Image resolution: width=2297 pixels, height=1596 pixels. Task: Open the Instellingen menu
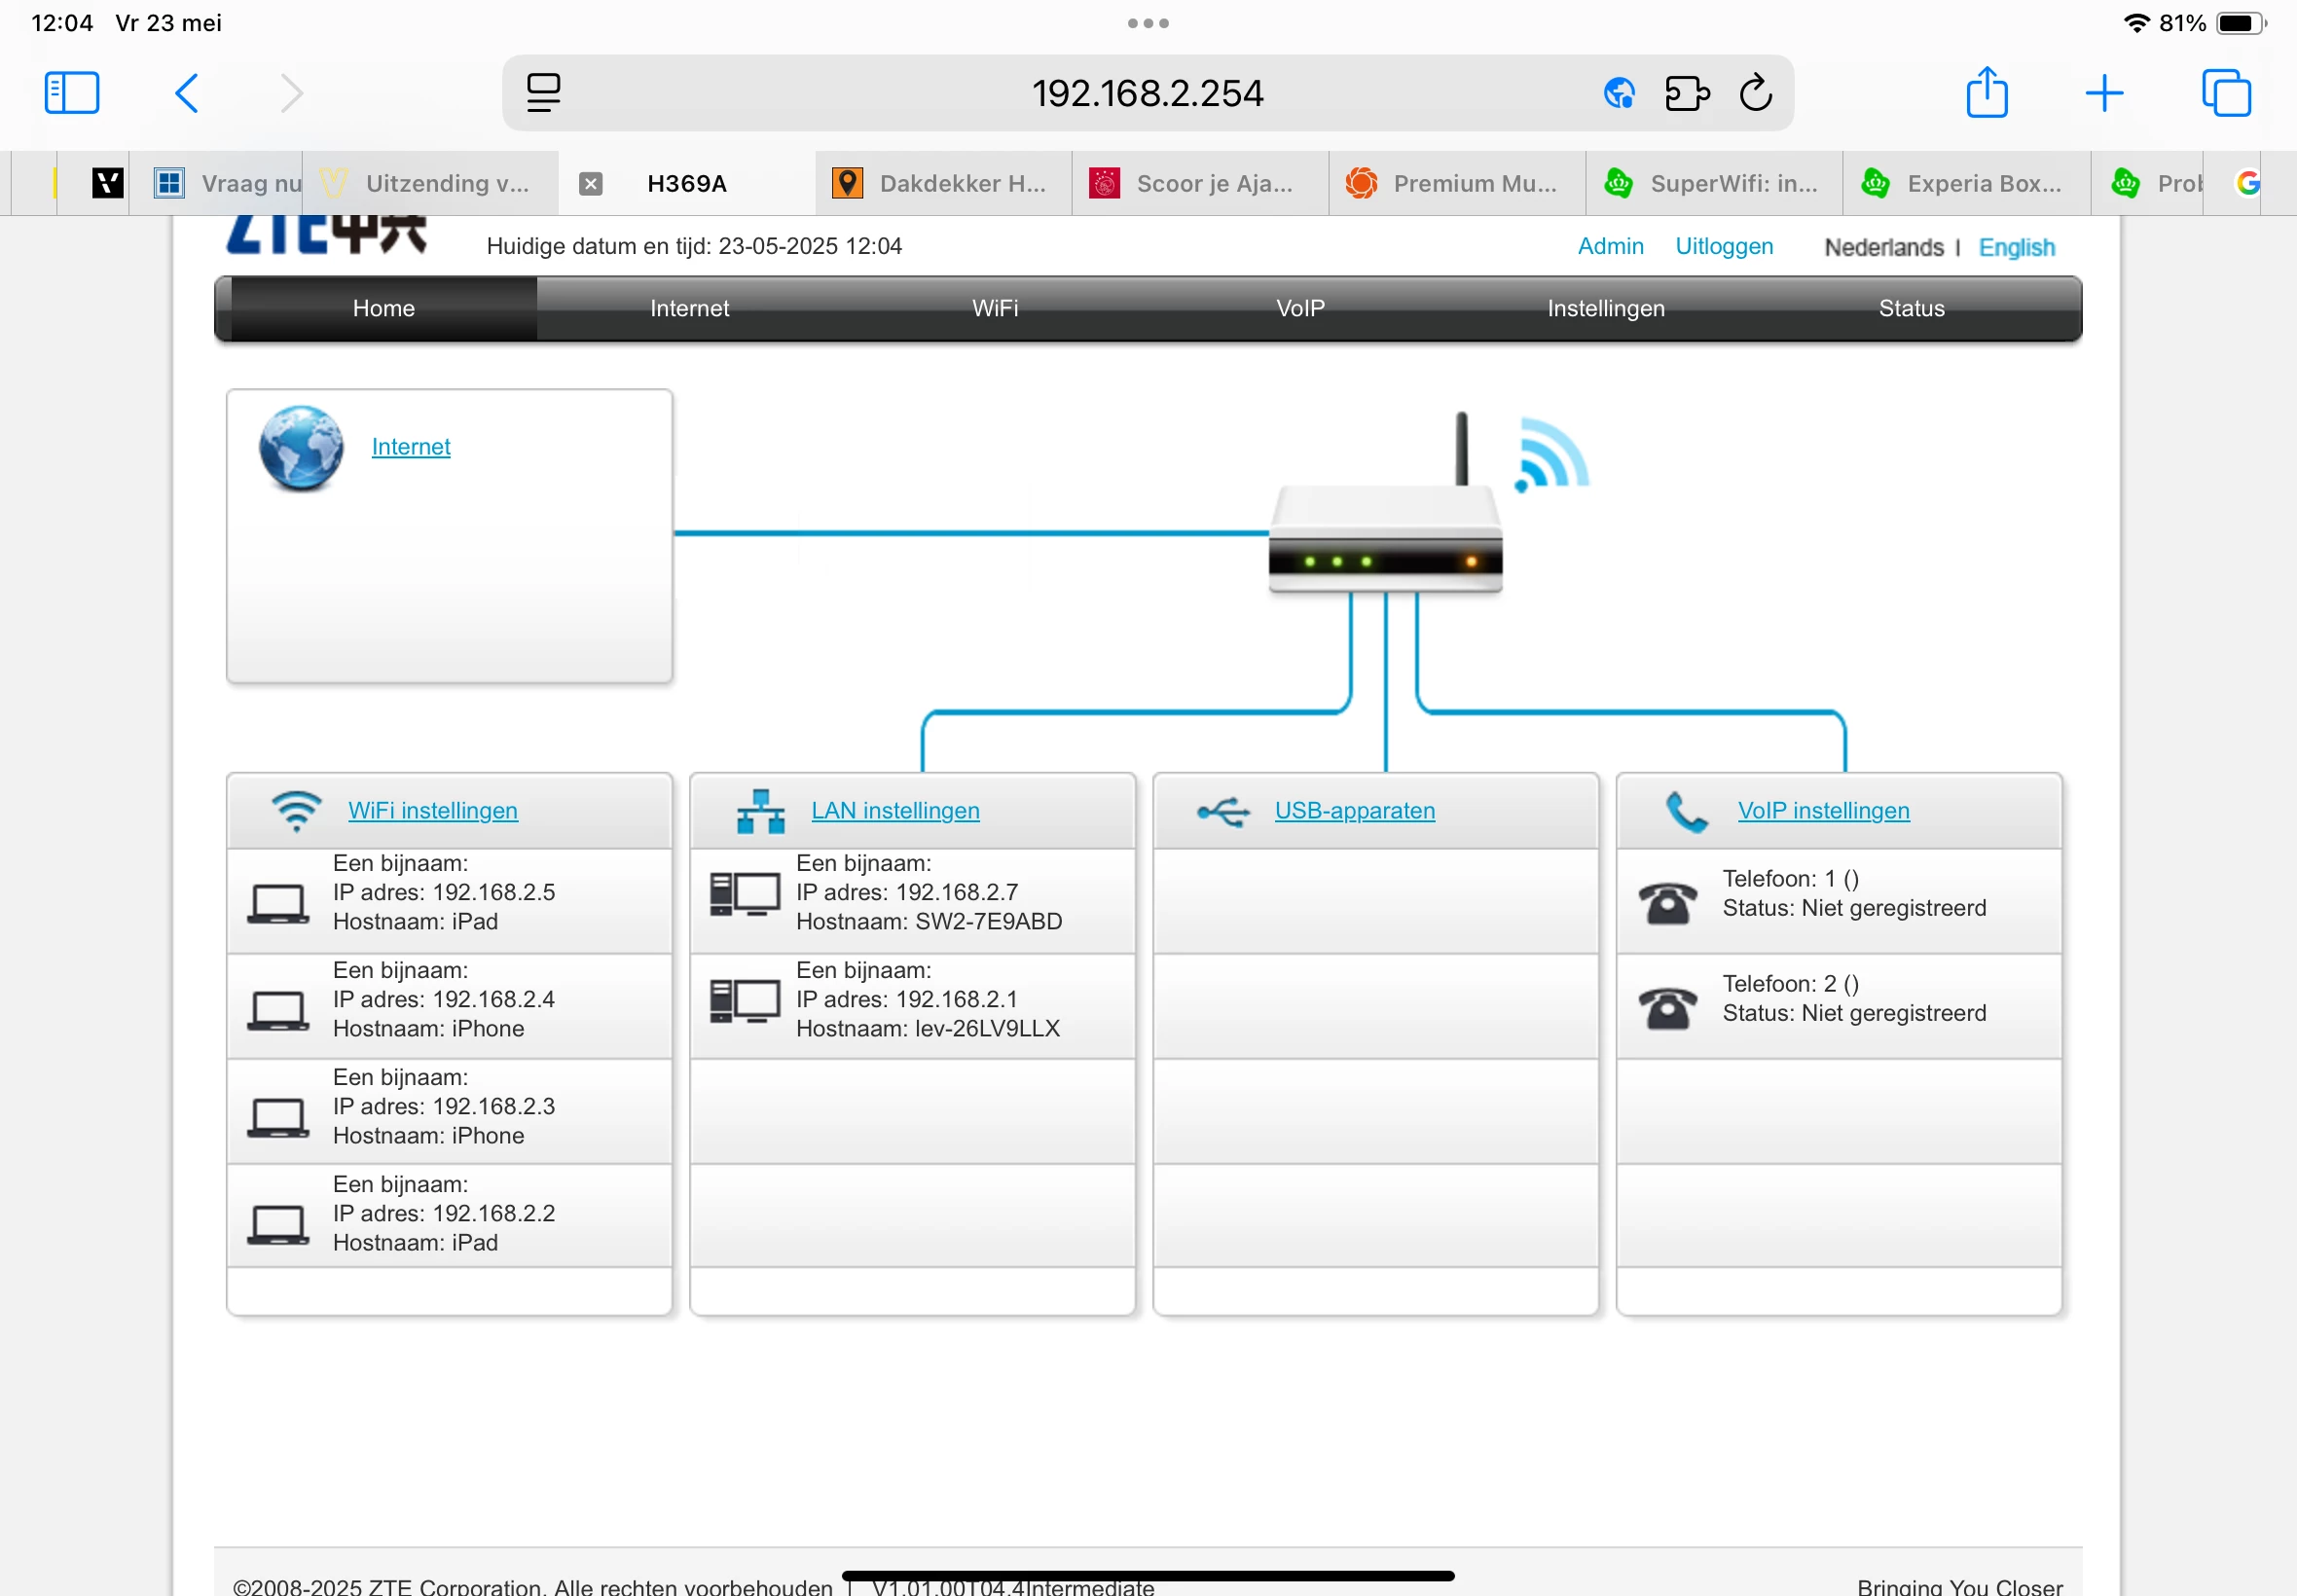tap(1605, 308)
